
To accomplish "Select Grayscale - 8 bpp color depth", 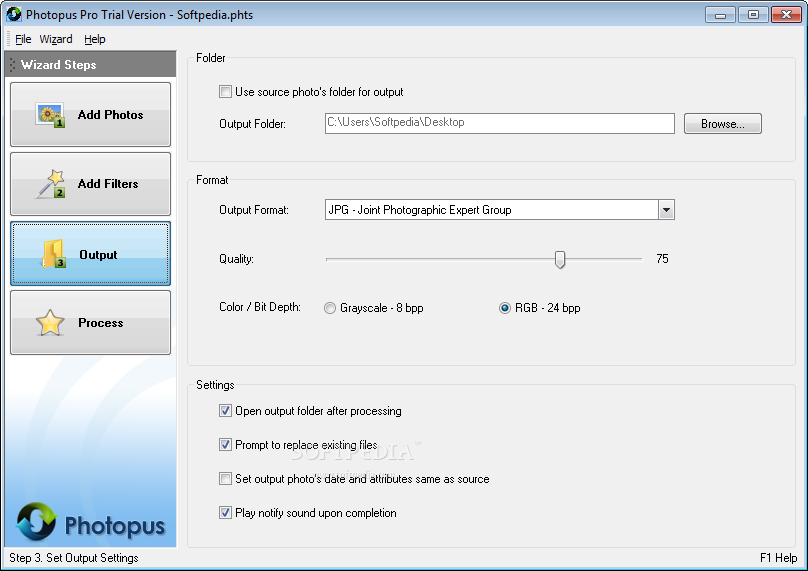I will coord(330,308).
